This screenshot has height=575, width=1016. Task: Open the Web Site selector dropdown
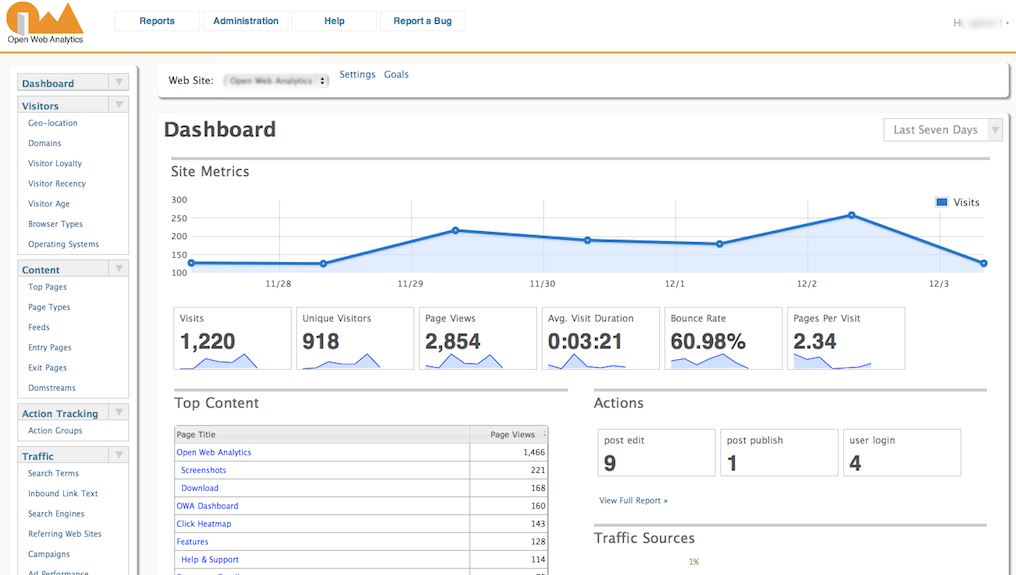277,80
